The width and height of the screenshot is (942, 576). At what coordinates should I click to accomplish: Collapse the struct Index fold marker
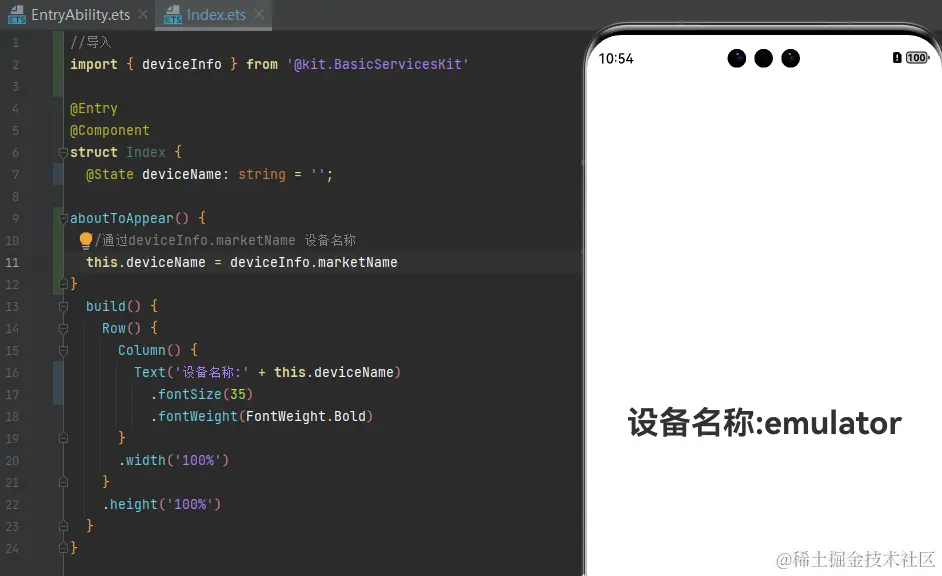click(62, 153)
